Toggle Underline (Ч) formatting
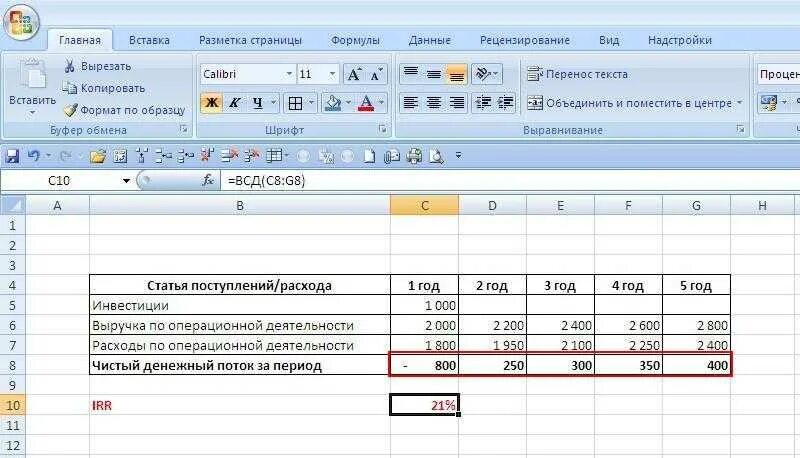The height and width of the screenshot is (458, 800). point(258,104)
